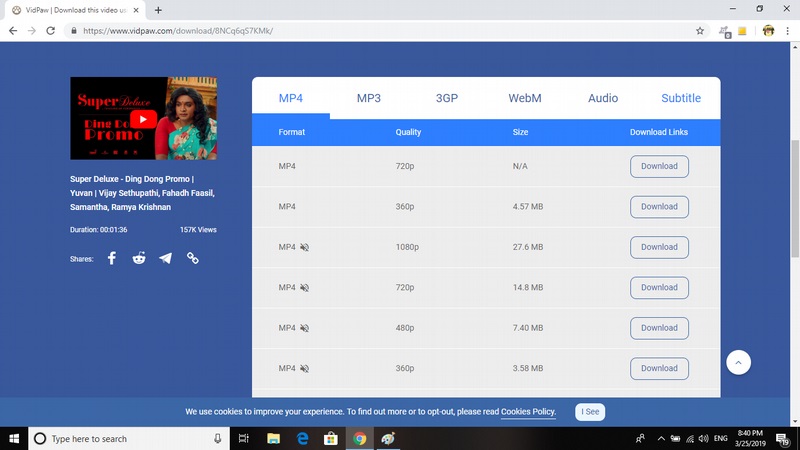Open Microsoft Store from the taskbar
Viewport: 800px width, 450px height.
[331, 438]
